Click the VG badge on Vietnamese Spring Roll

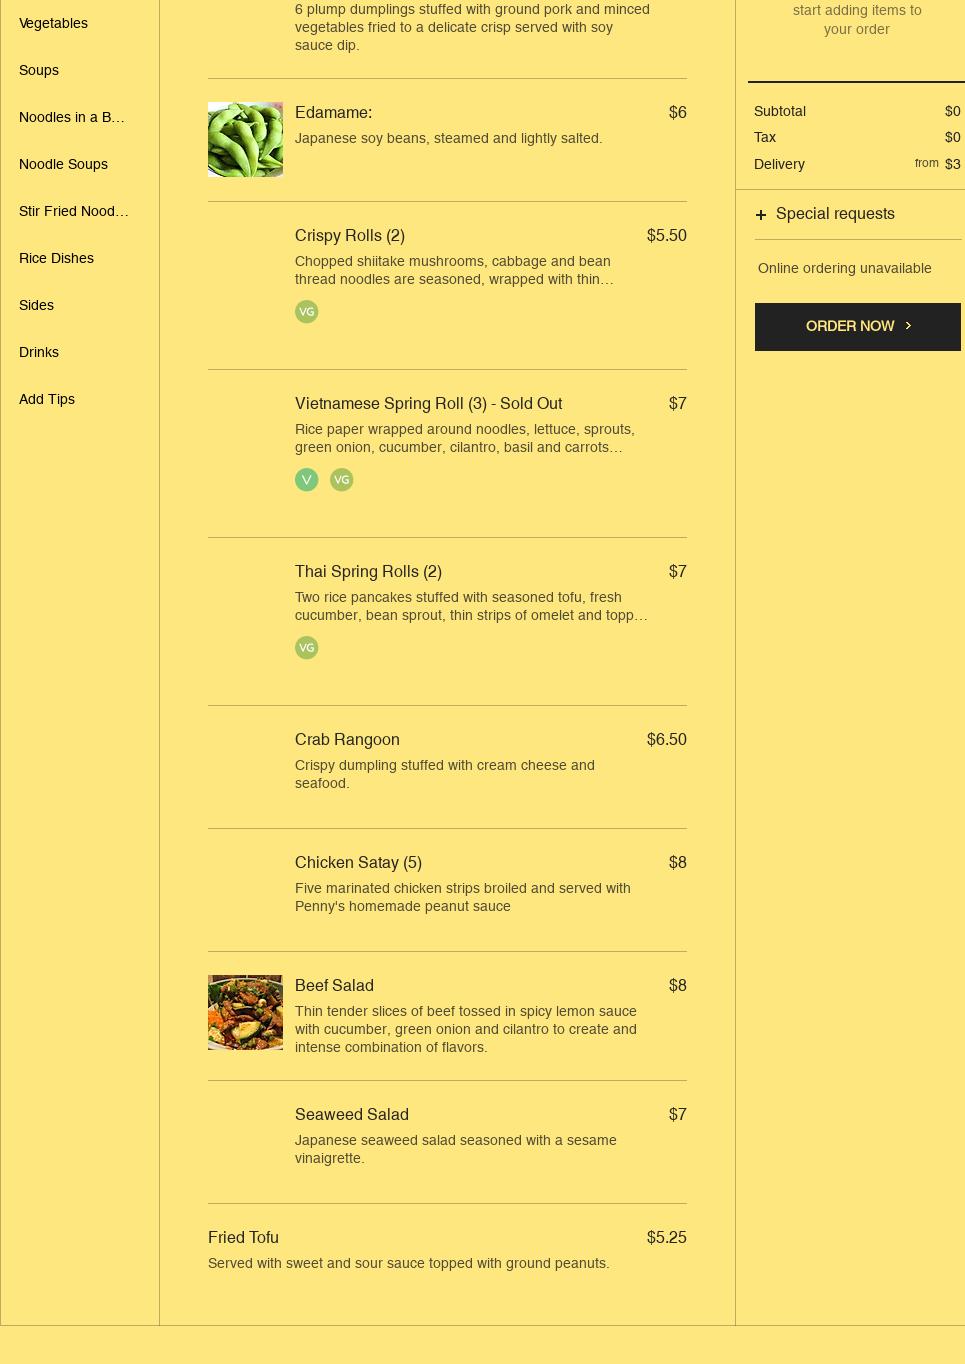[x=342, y=480]
